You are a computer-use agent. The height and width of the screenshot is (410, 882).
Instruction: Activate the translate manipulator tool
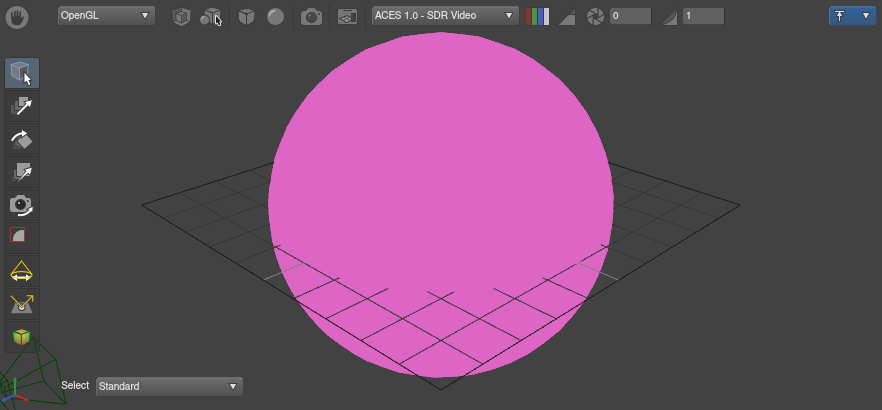pyautogui.click(x=22, y=106)
